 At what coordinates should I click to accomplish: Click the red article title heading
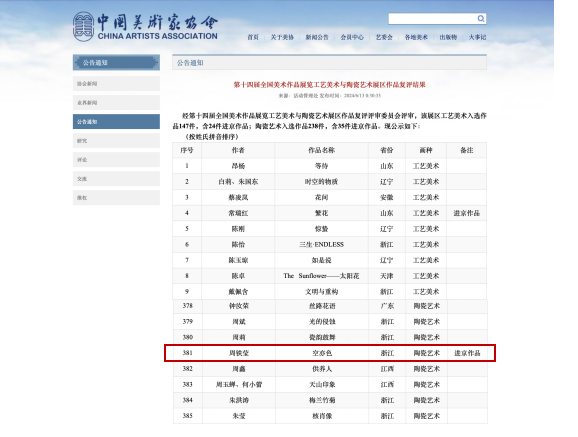(329, 84)
